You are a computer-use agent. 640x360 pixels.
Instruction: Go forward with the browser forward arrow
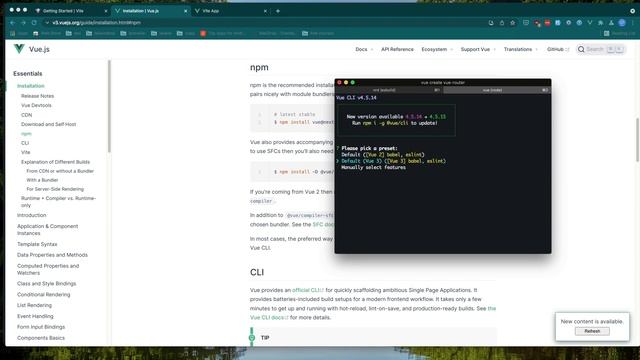pyautogui.click(x=23, y=23)
